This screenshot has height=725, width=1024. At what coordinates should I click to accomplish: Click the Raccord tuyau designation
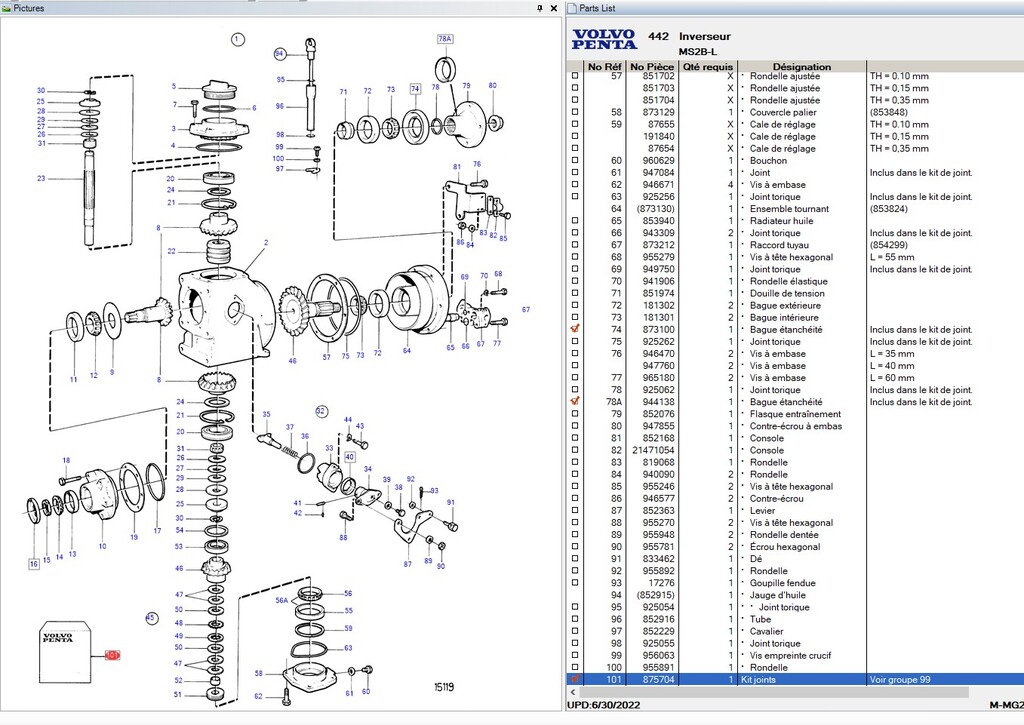pyautogui.click(x=779, y=245)
